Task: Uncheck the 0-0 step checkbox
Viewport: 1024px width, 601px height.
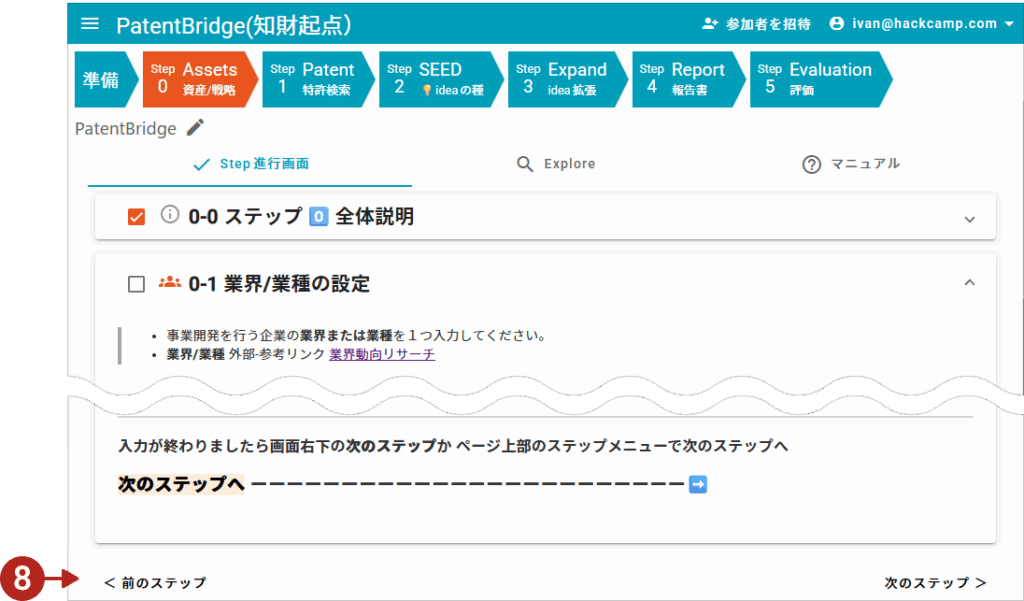Action: point(137,216)
